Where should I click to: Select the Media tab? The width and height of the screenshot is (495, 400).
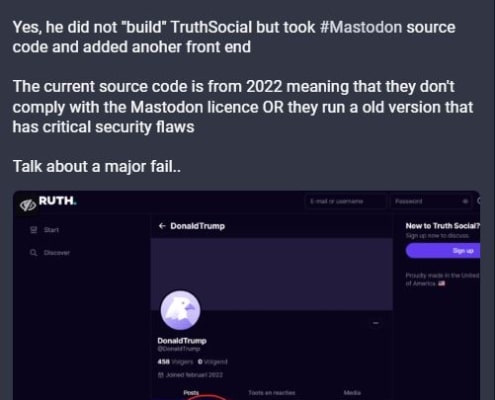click(x=352, y=393)
